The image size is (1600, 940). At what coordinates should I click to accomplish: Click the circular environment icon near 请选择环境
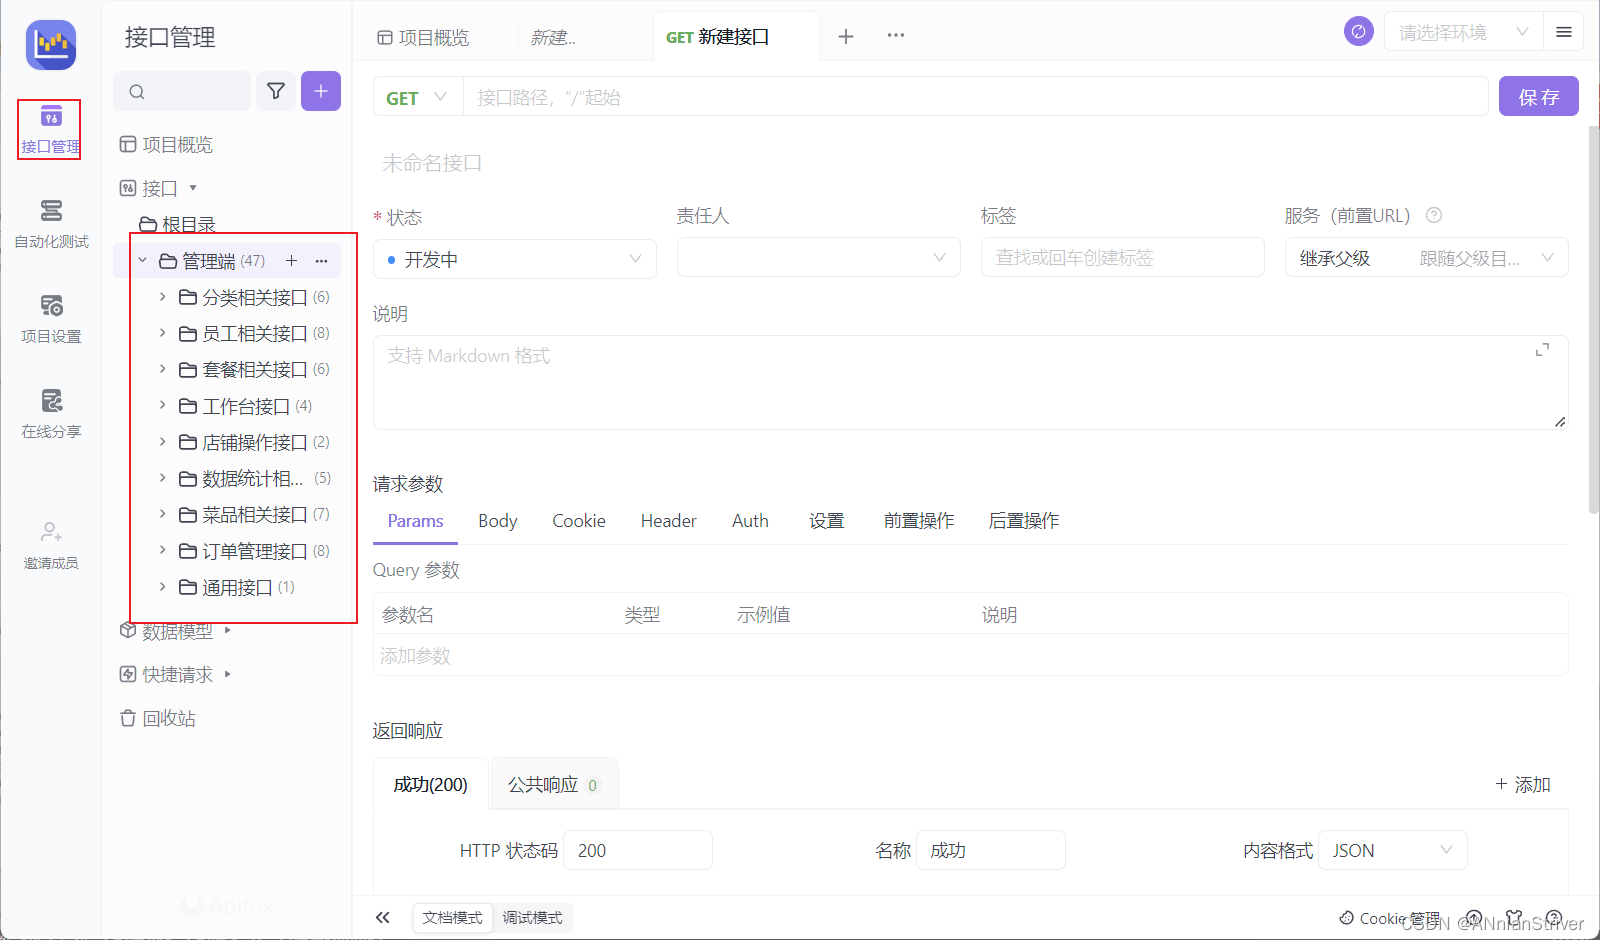[1358, 31]
